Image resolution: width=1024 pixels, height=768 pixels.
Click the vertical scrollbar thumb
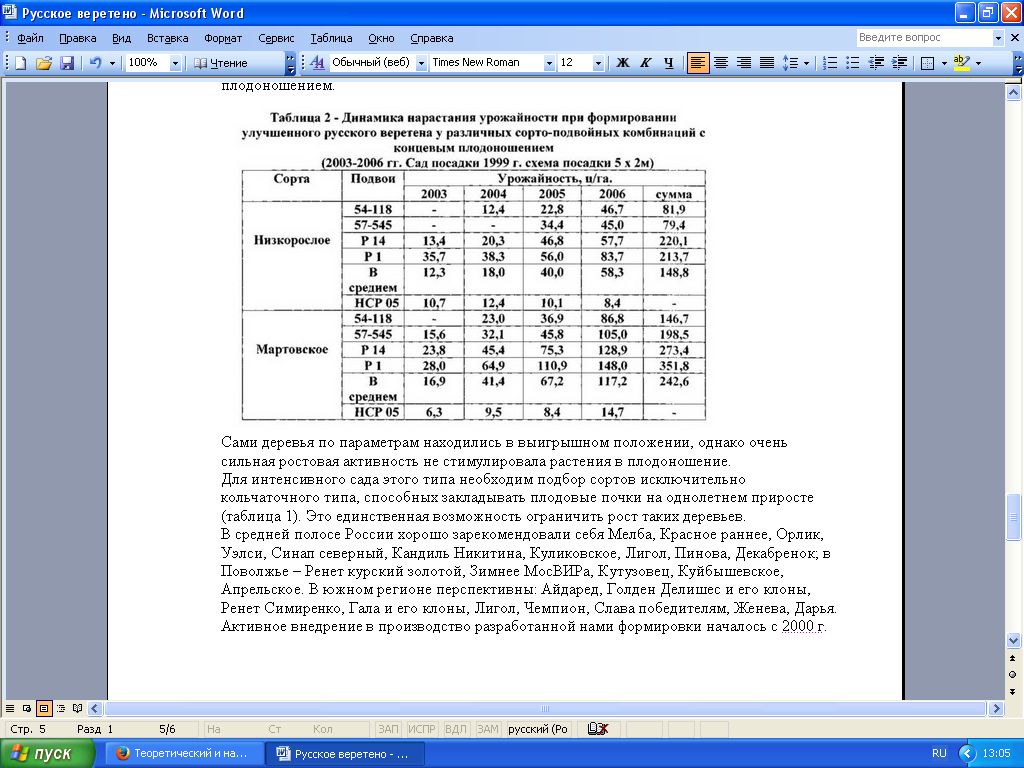pyautogui.click(x=1013, y=517)
